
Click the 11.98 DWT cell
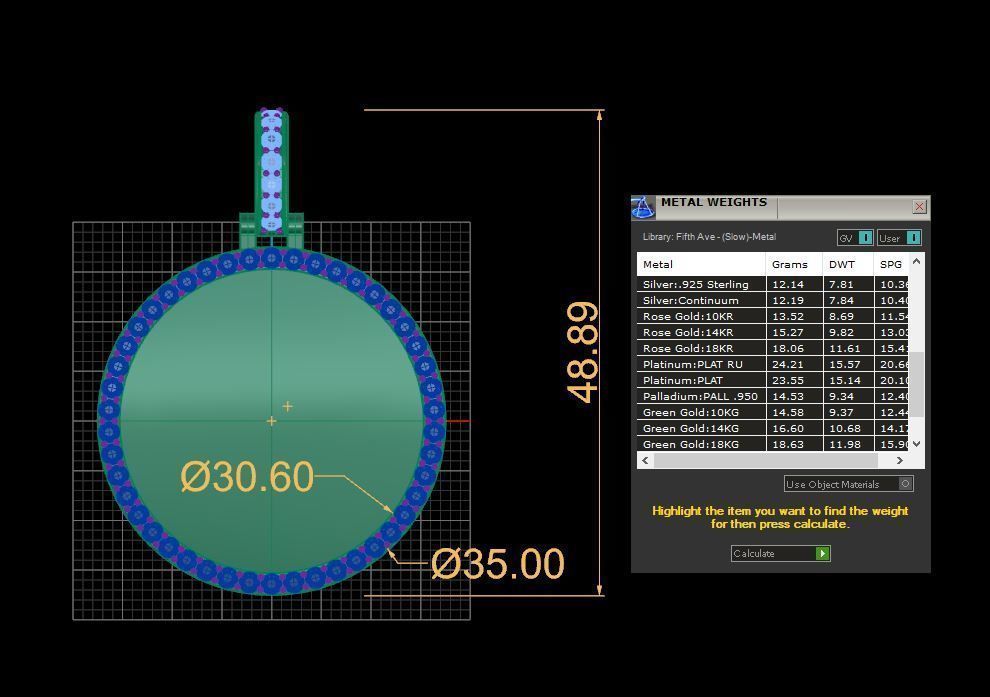point(848,444)
